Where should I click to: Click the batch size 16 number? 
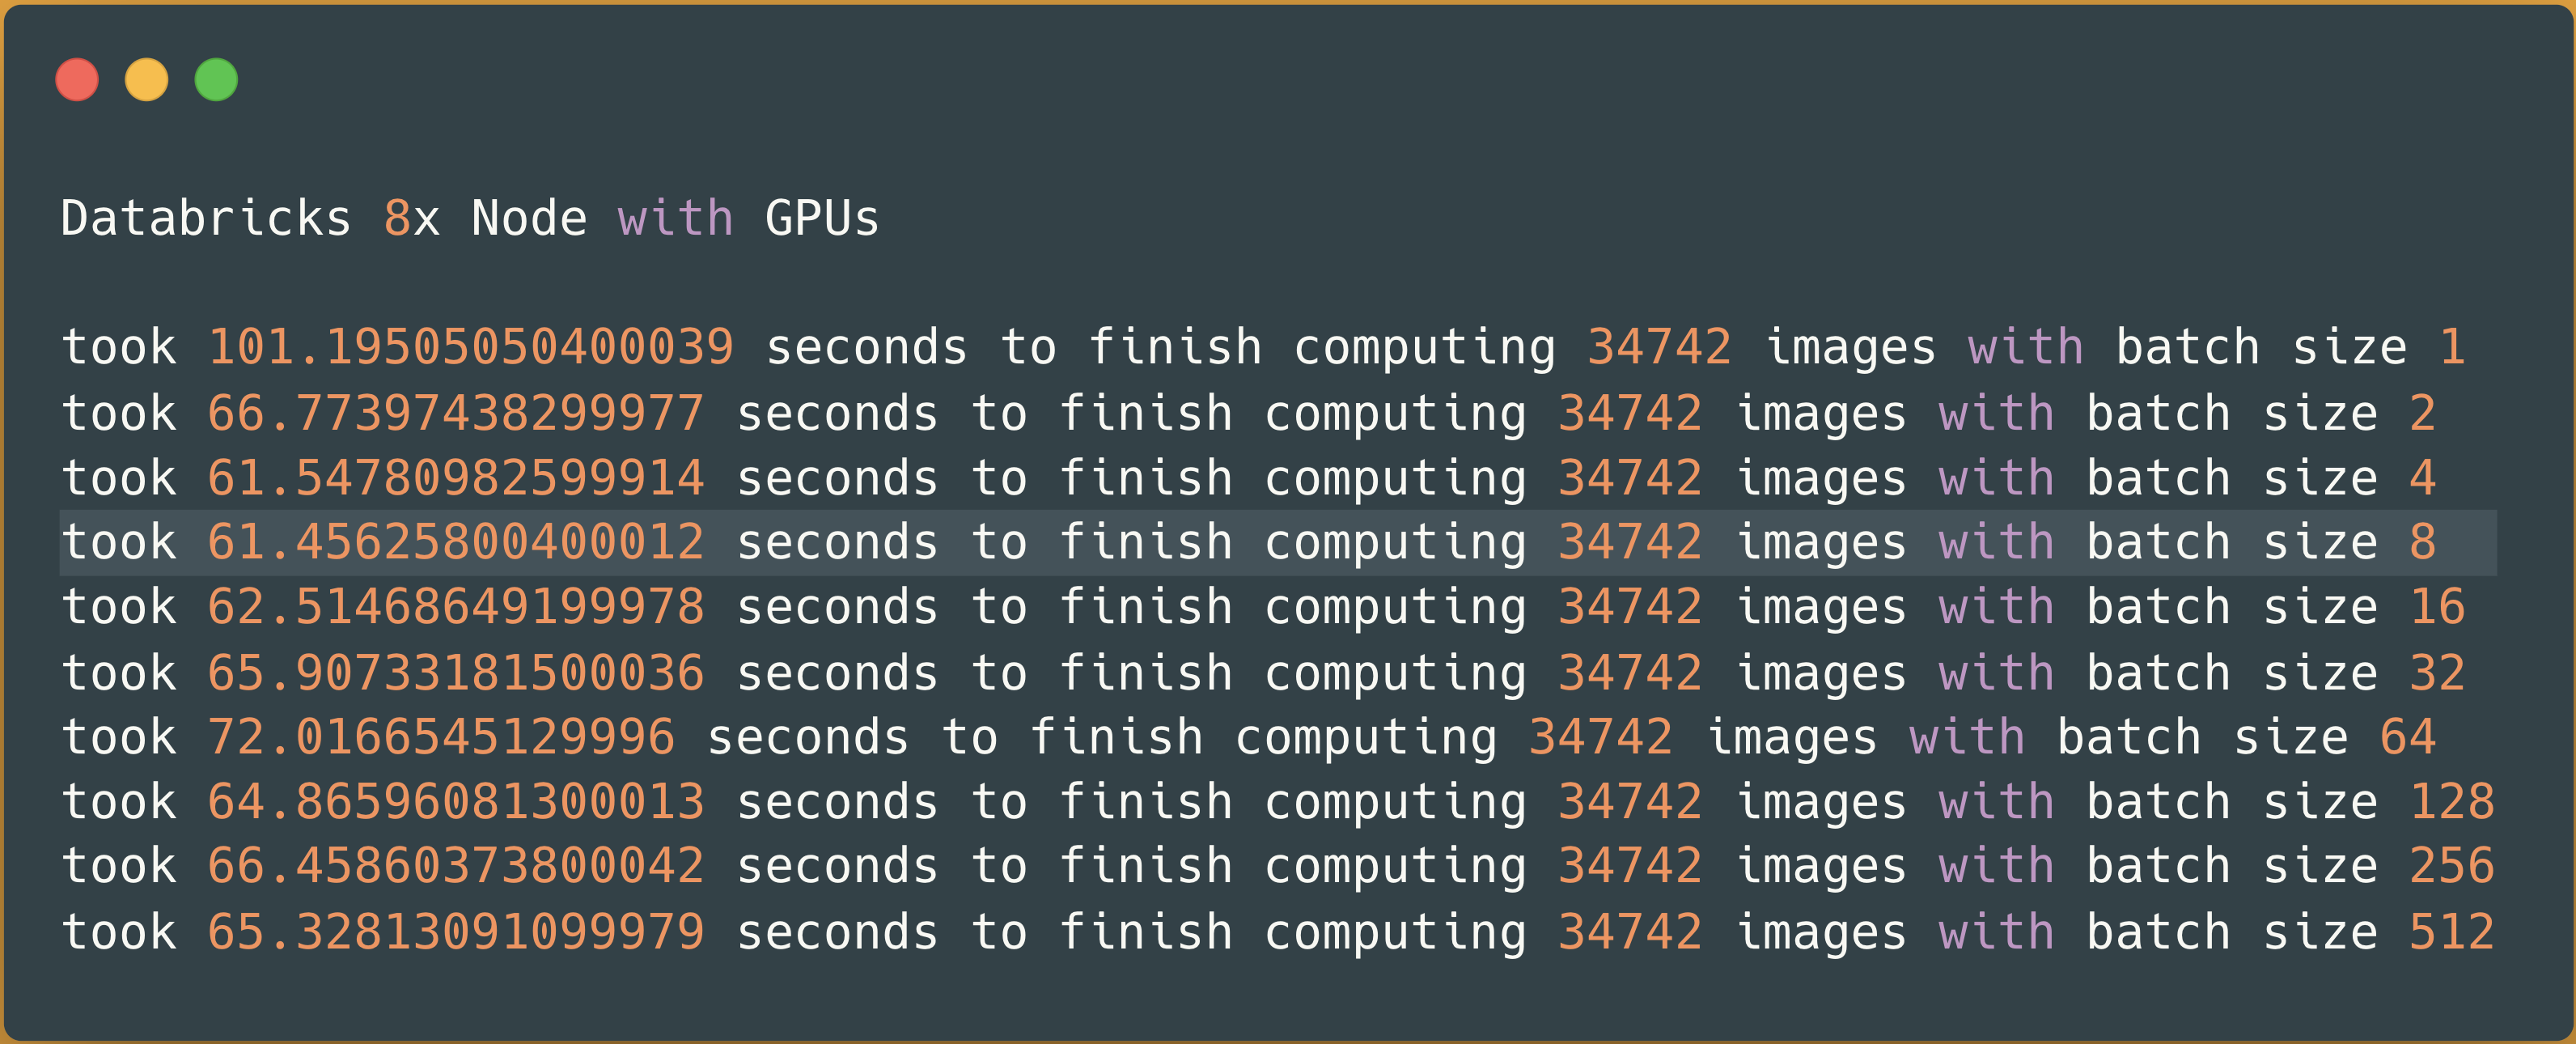[x=2437, y=608]
